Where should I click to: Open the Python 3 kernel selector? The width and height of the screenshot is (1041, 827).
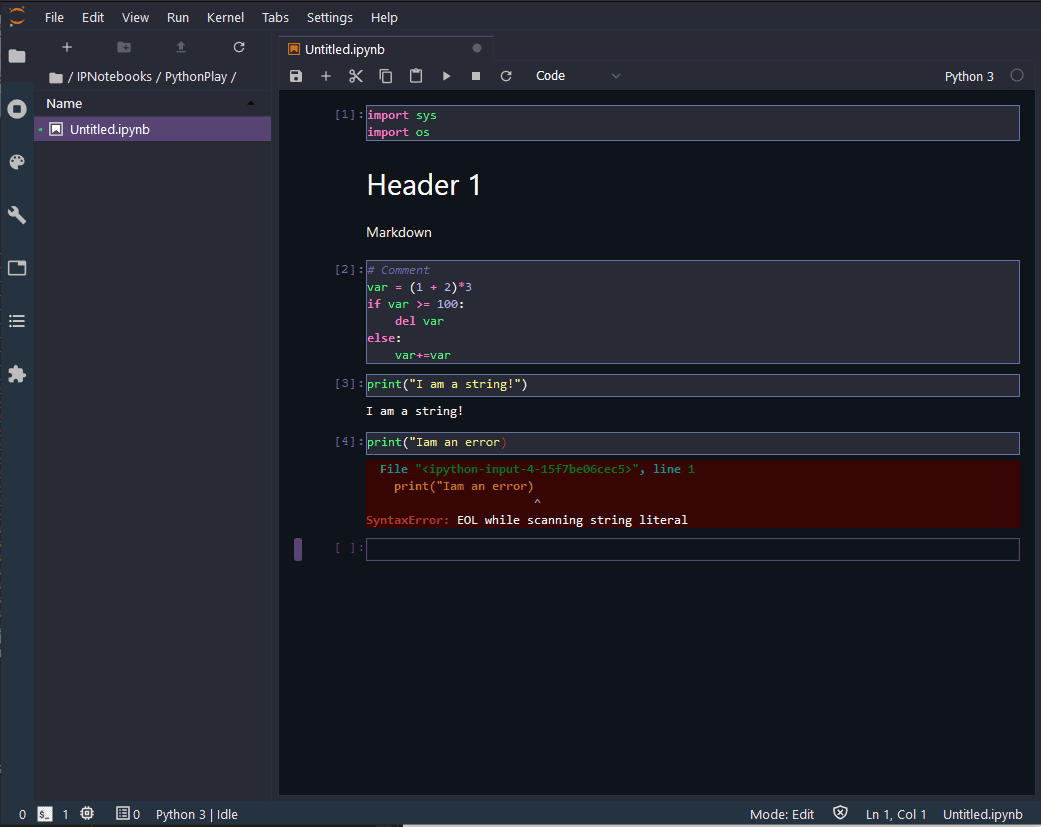pyautogui.click(x=969, y=75)
